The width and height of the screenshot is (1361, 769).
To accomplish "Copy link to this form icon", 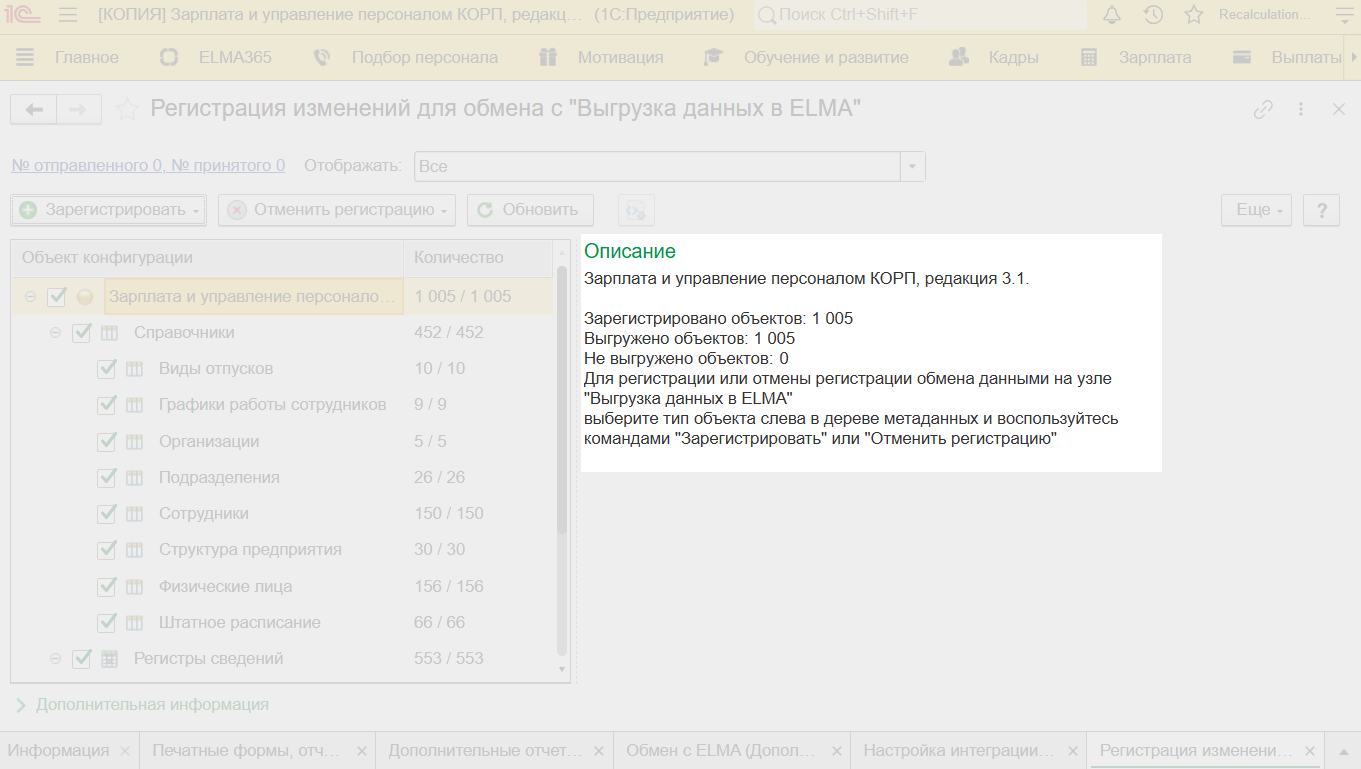I will coord(1263,110).
